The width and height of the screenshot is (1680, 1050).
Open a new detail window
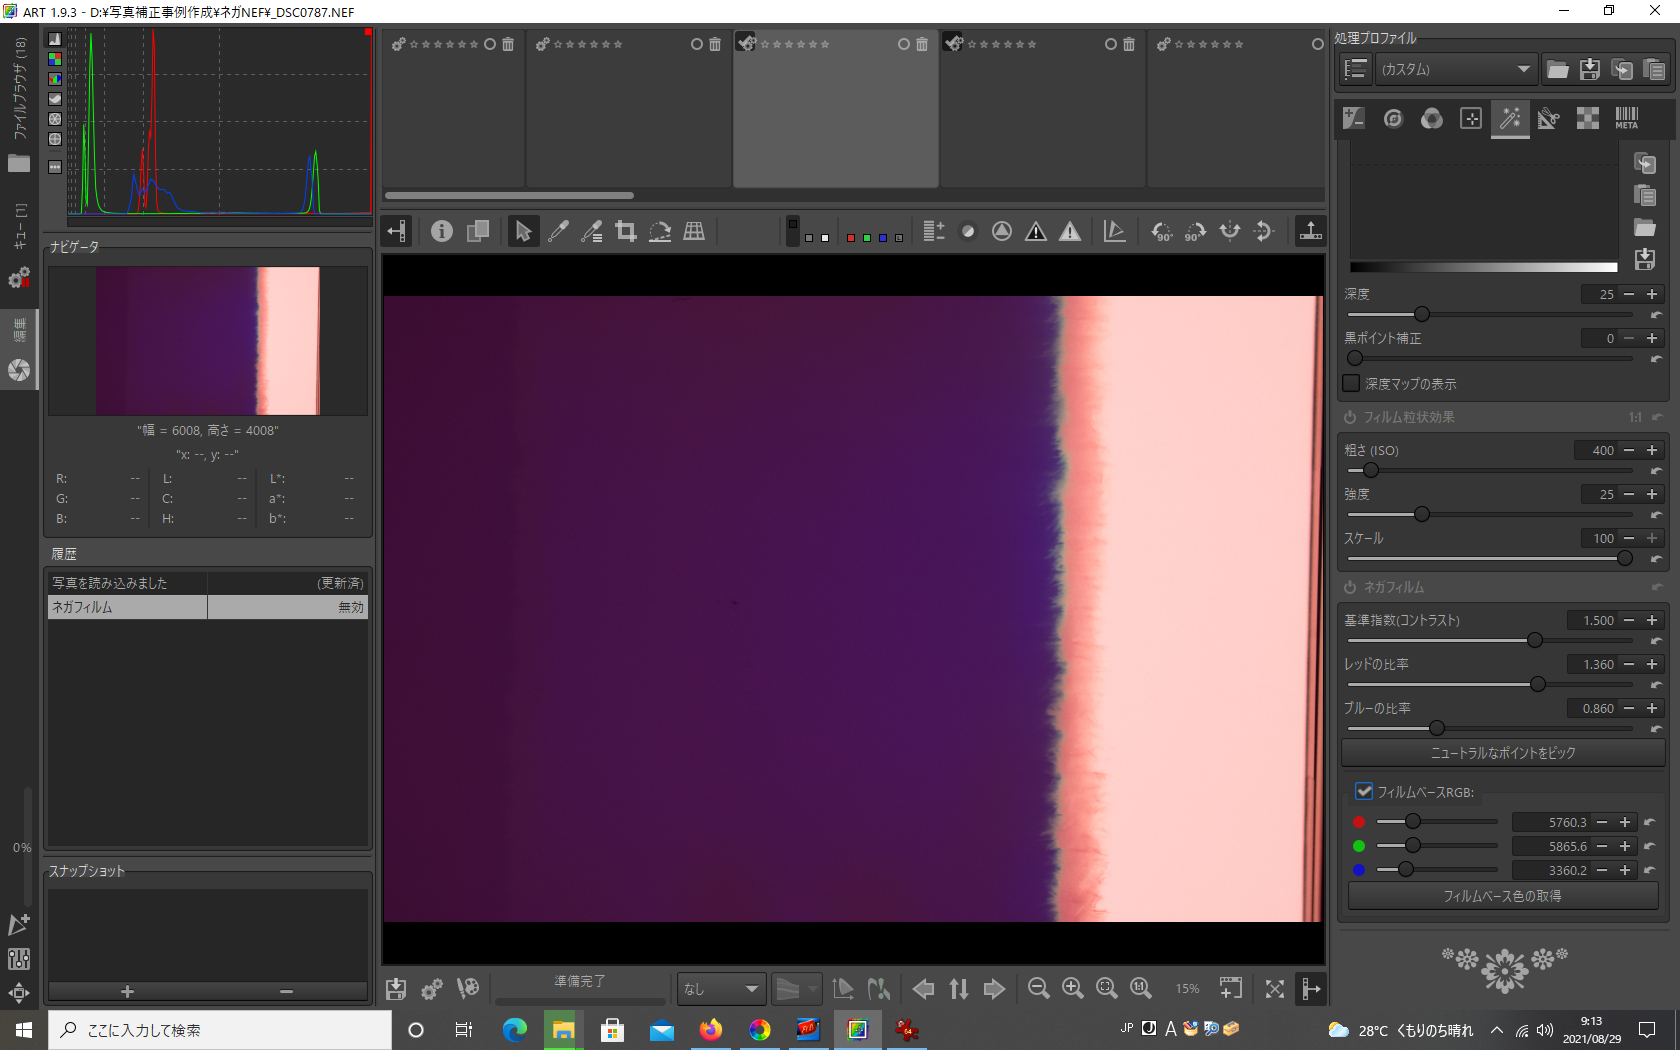pos(1231,989)
